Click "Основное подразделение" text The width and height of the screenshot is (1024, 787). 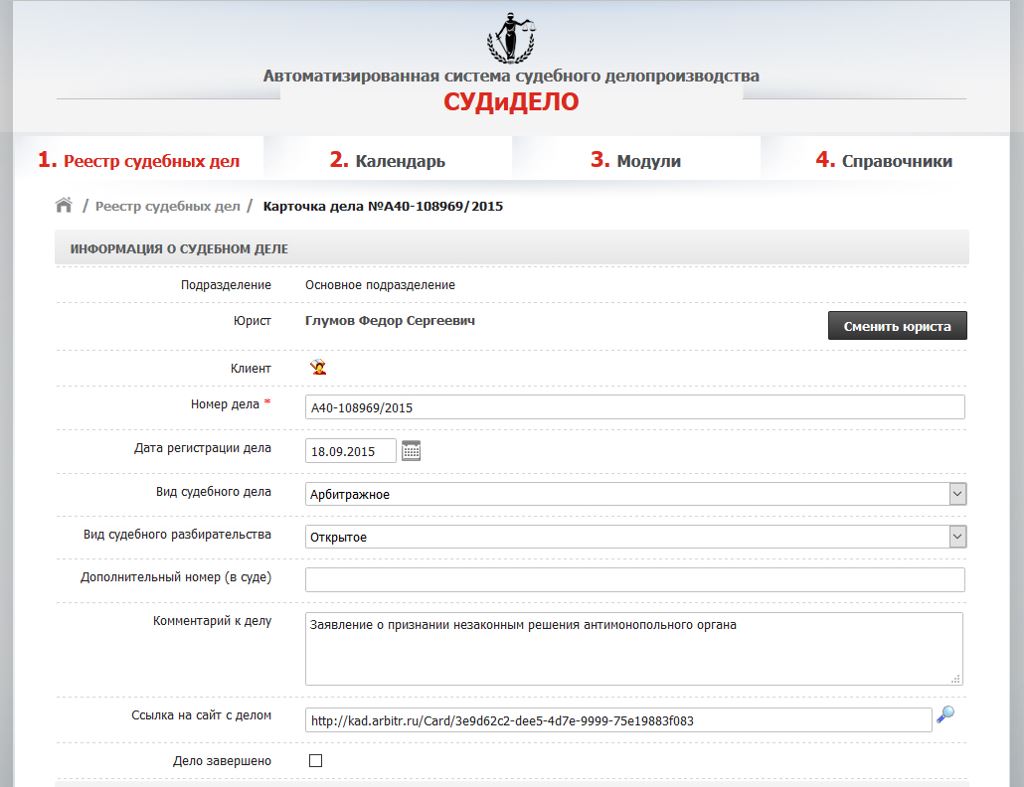point(380,285)
